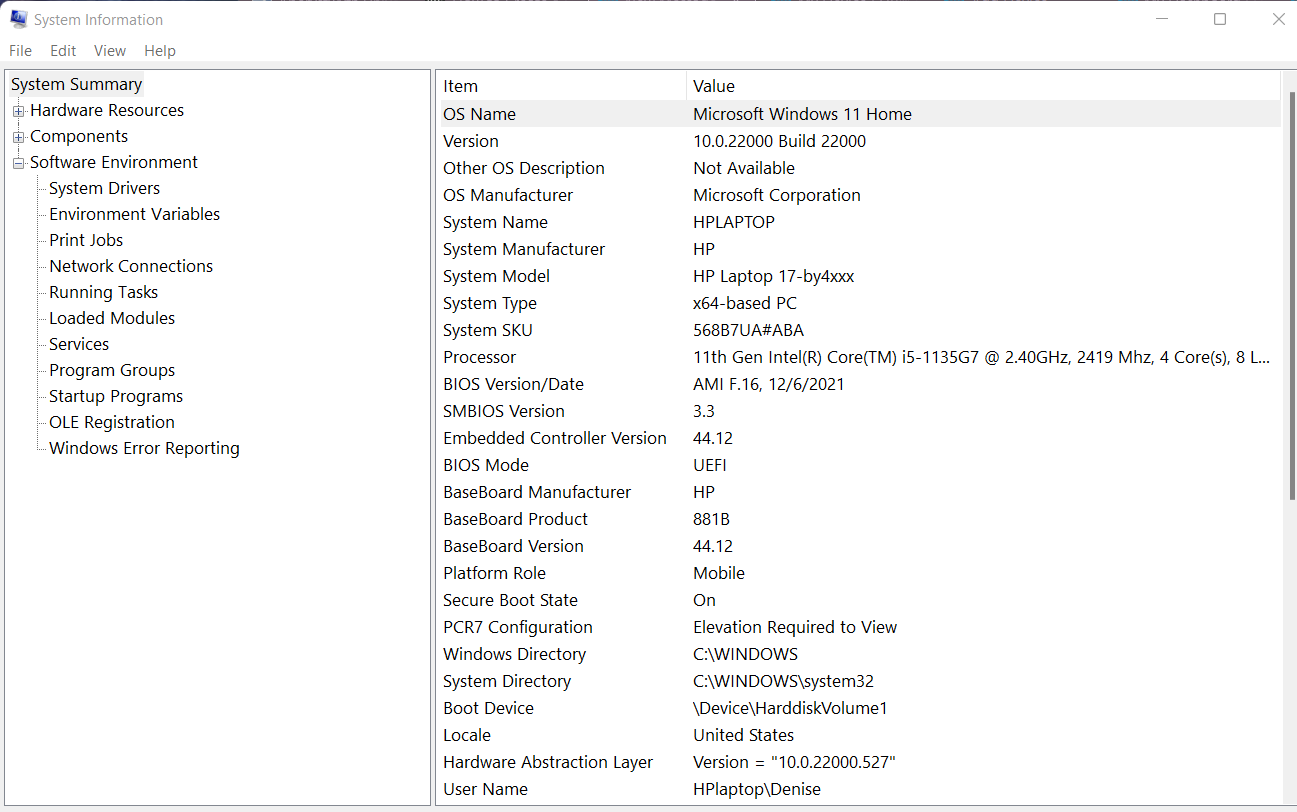Click the HPLAPTOP value
Screen dimensions: 1297x812
(734, 222)
